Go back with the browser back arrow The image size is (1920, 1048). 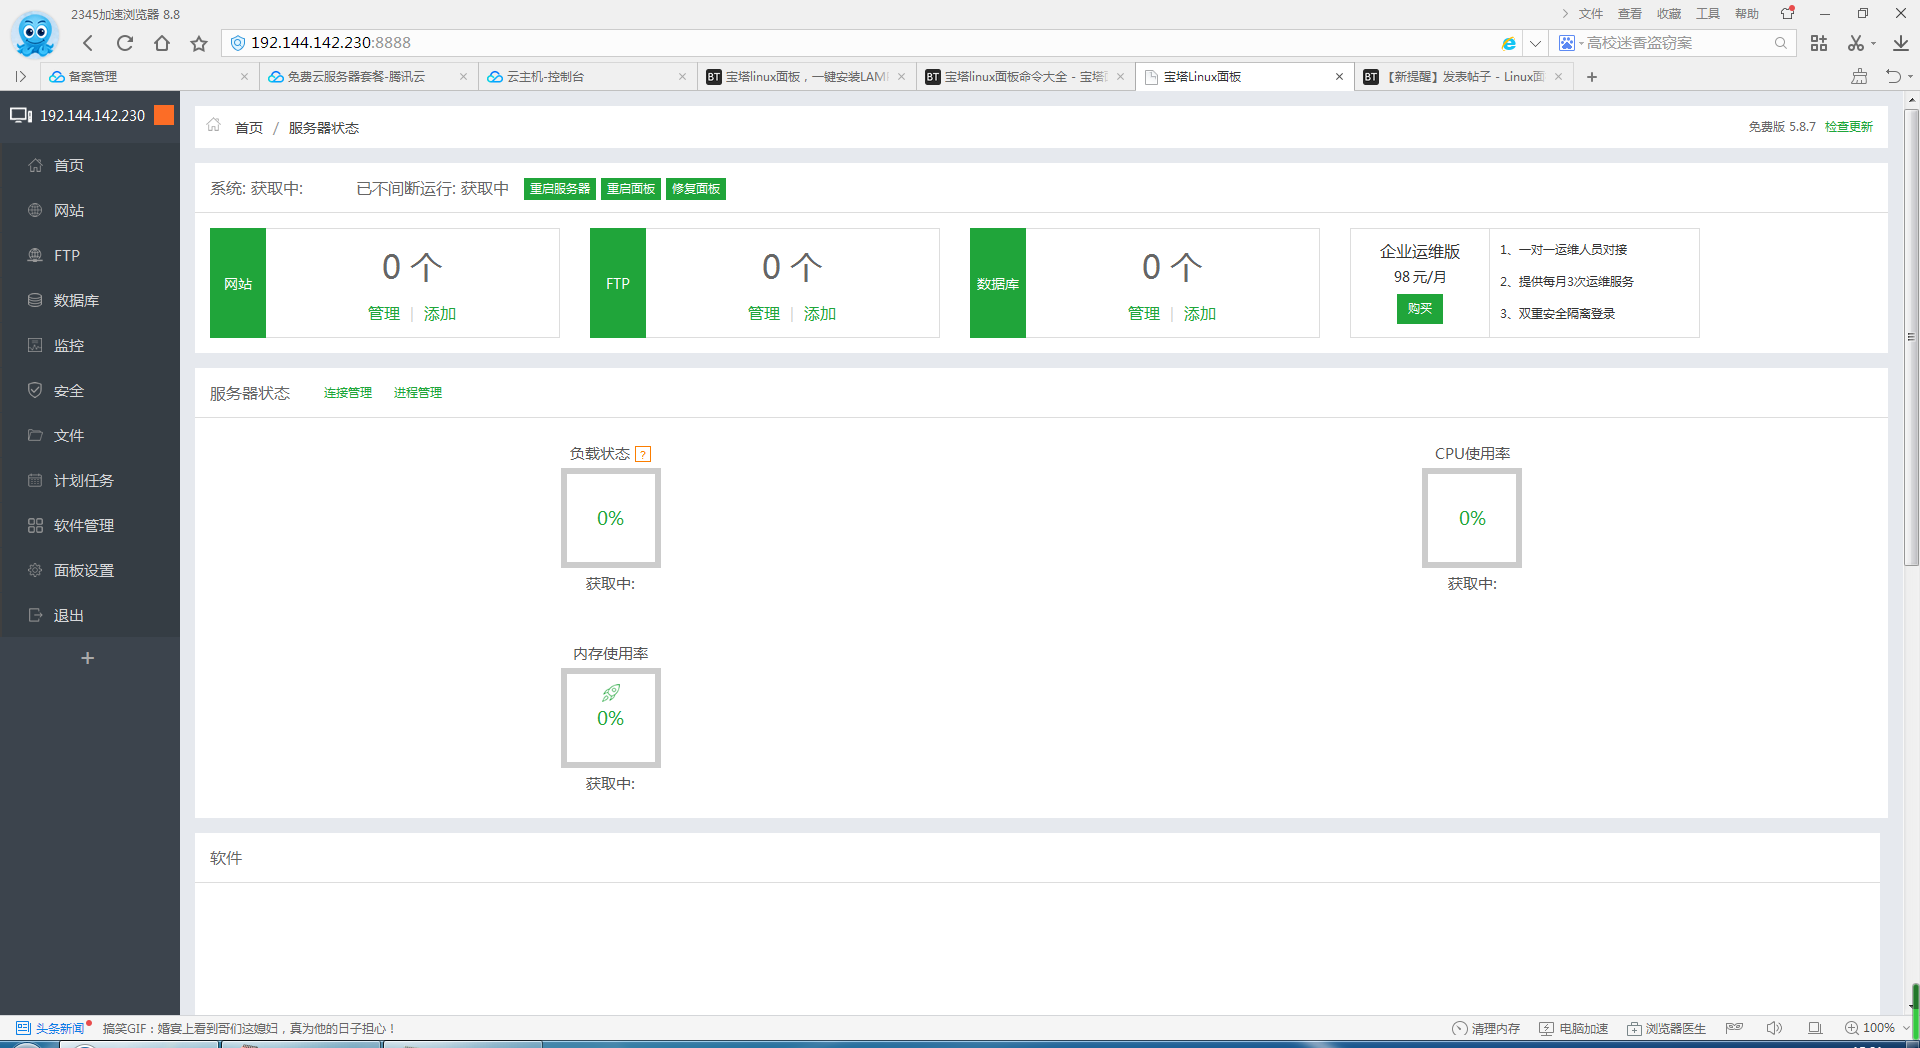(x=88, y=43)
